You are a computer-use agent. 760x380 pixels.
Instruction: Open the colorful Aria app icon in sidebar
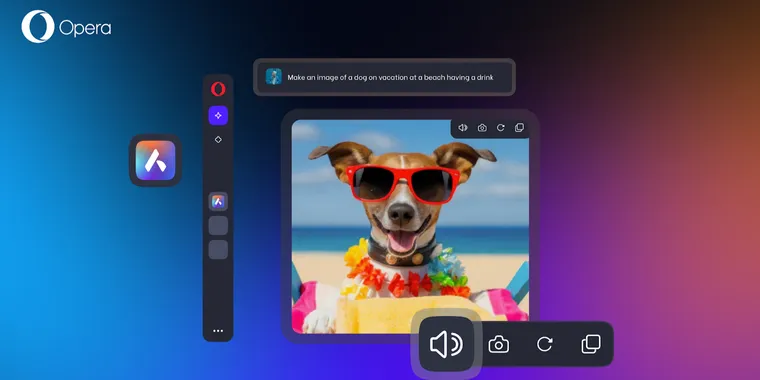(218, 202)
